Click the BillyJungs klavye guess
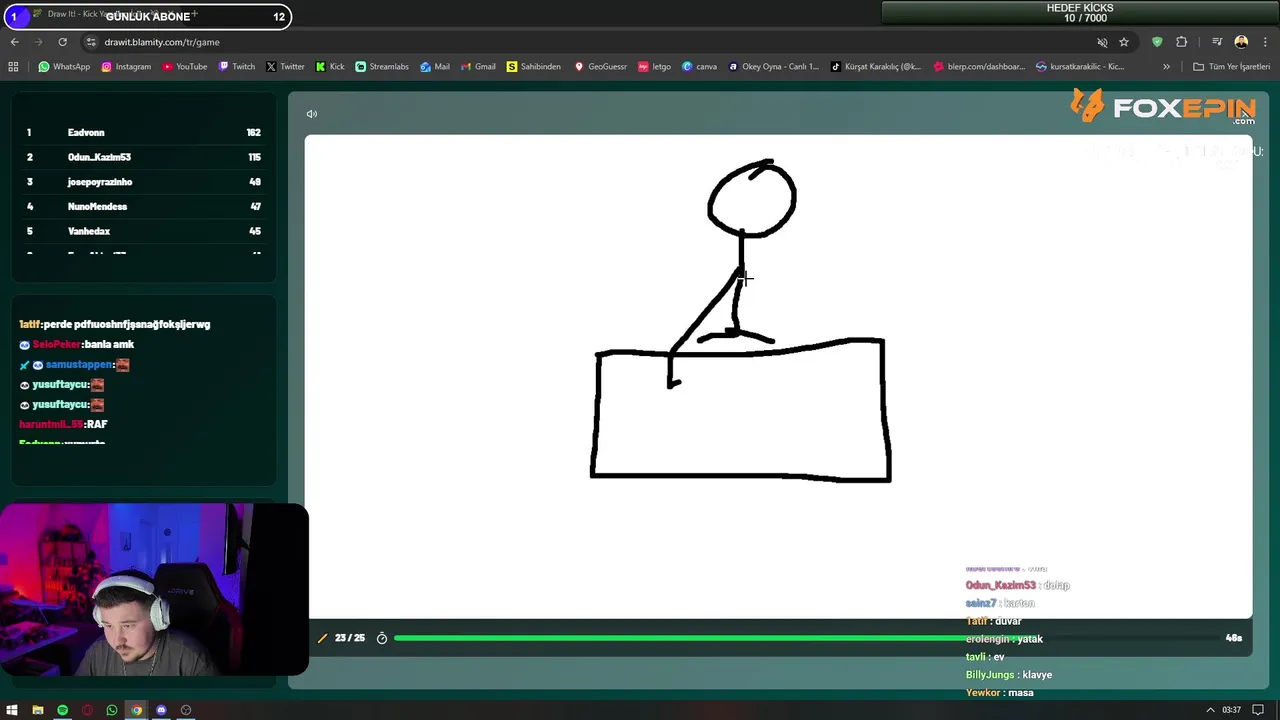This screenshot has height=720, width=1280. tap(1009, 675)
